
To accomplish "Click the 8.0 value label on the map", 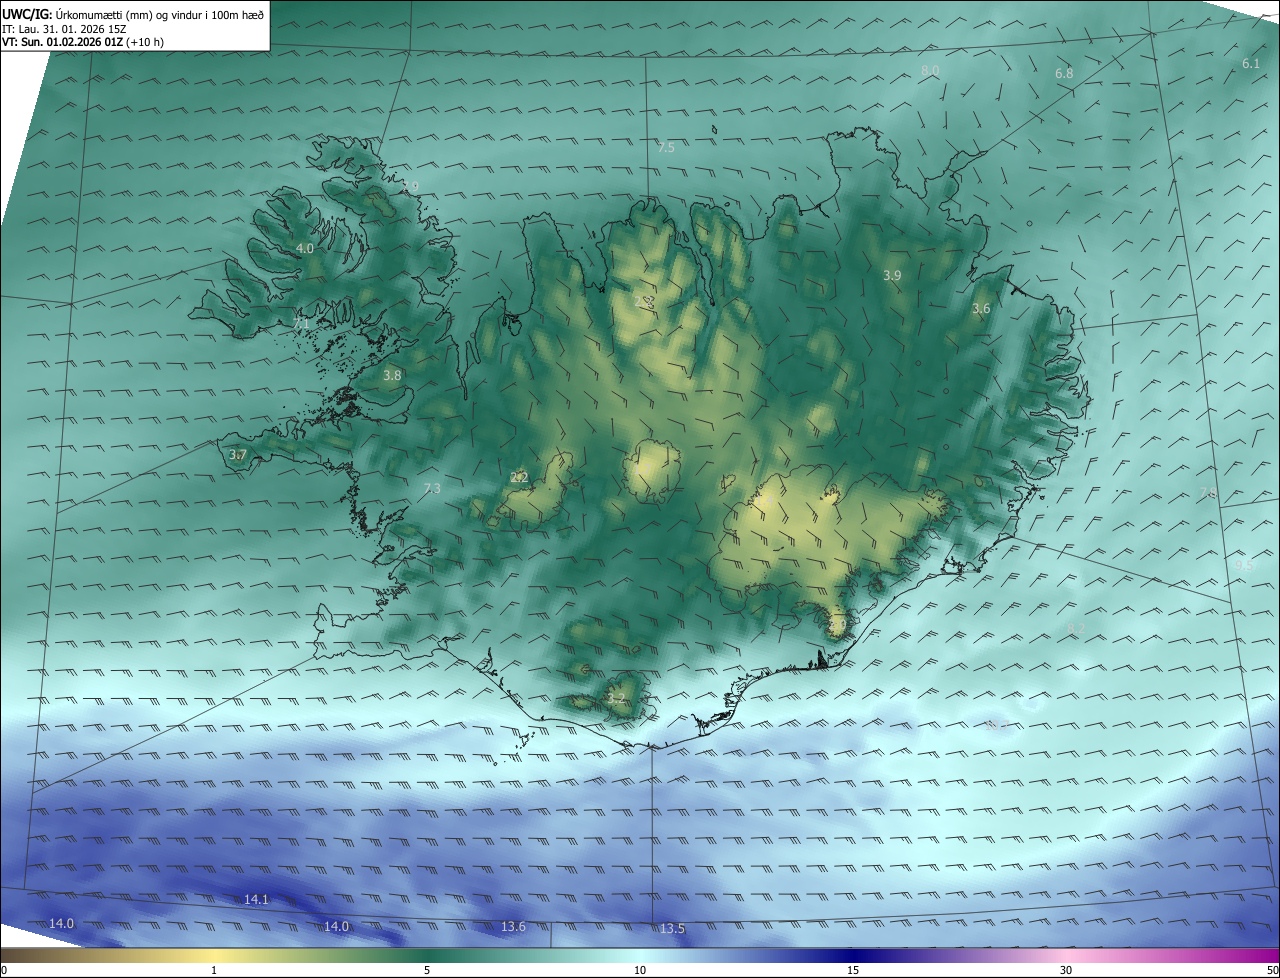I will pos(930,70).
